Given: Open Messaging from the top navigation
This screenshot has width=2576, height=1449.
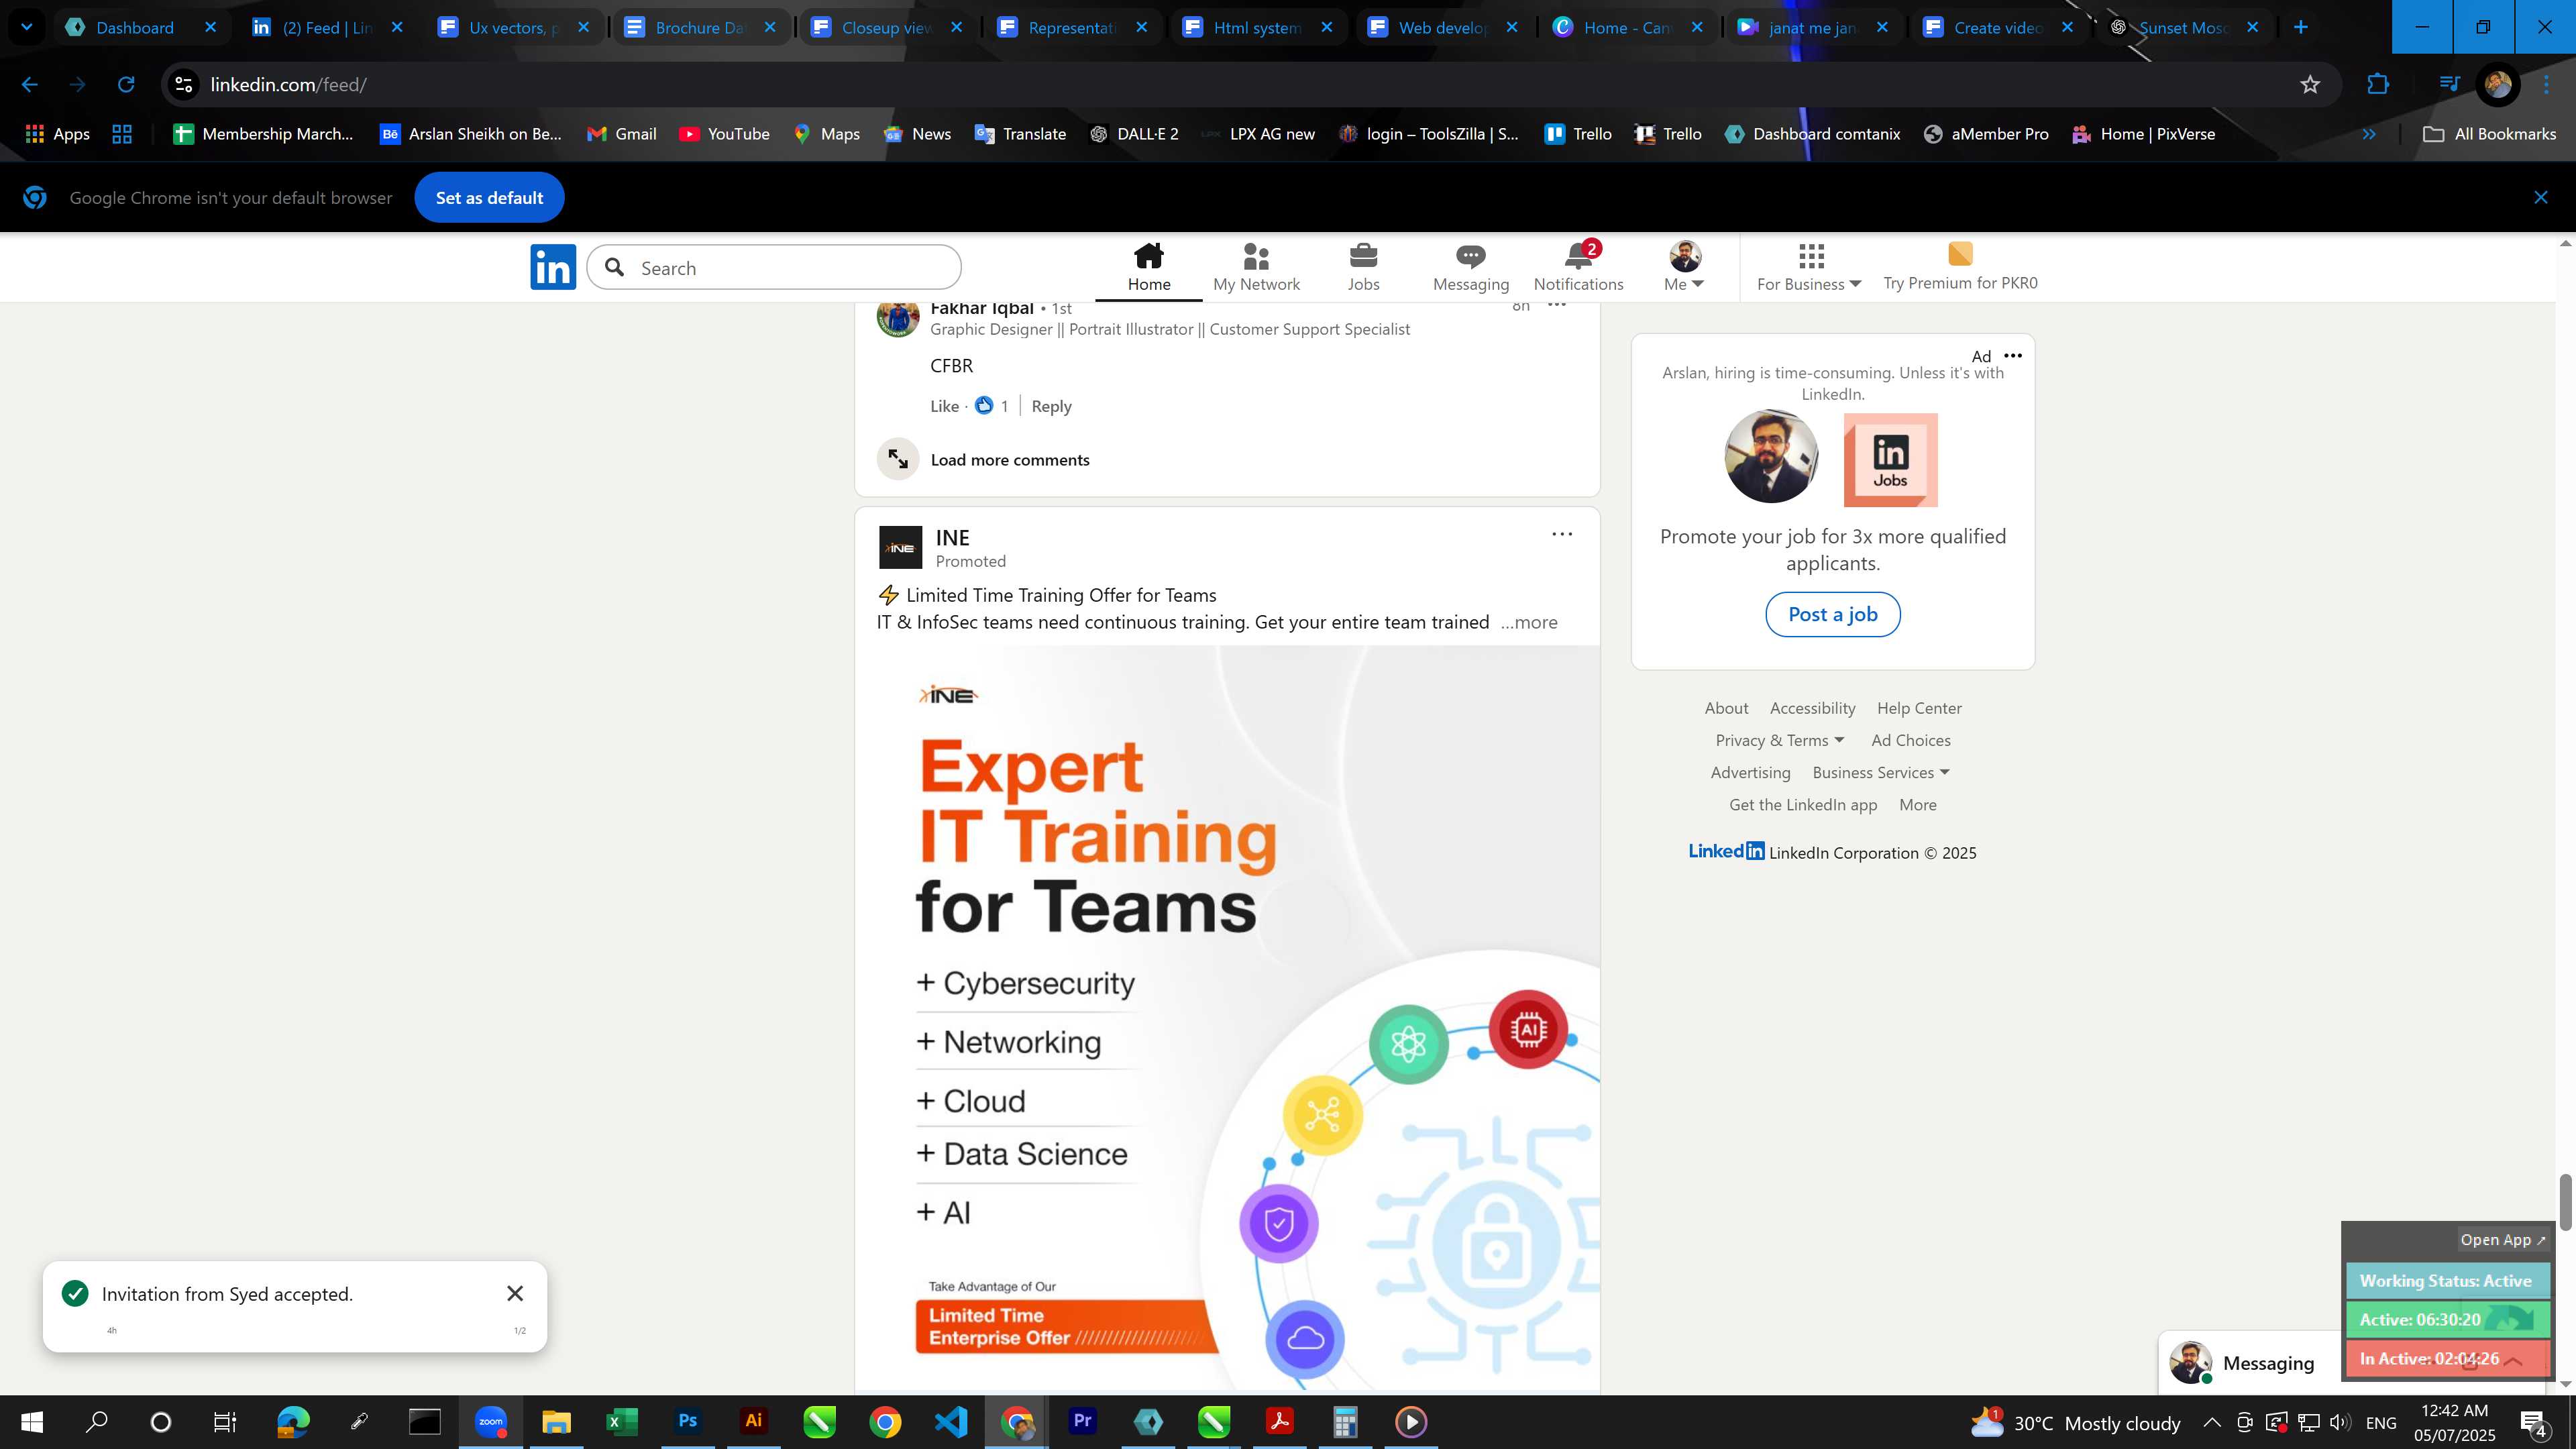Looking at the screenshot, I should [x=1470, y=267].
